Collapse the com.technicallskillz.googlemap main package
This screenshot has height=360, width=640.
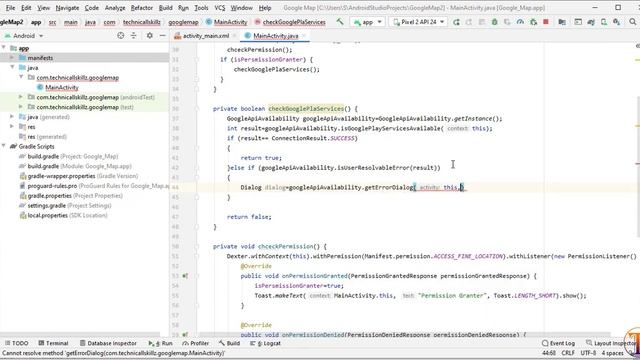pyautogui.click(x=21, y=78)
